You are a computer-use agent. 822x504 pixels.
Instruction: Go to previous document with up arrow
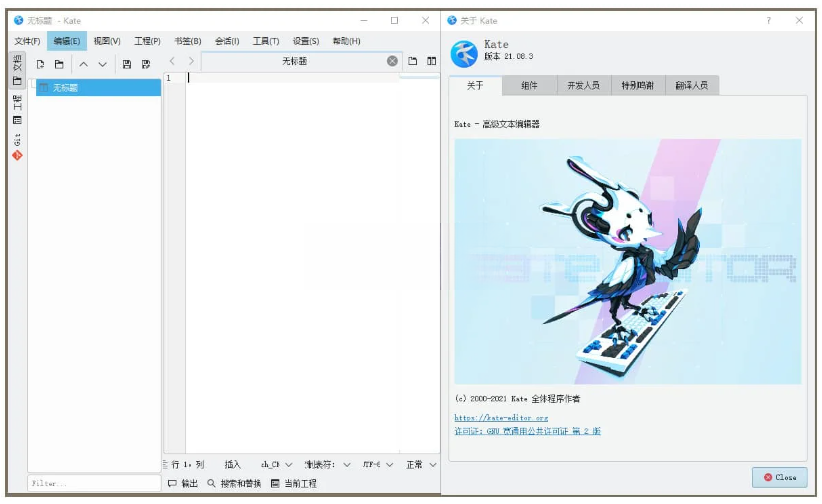click(83, 65)
